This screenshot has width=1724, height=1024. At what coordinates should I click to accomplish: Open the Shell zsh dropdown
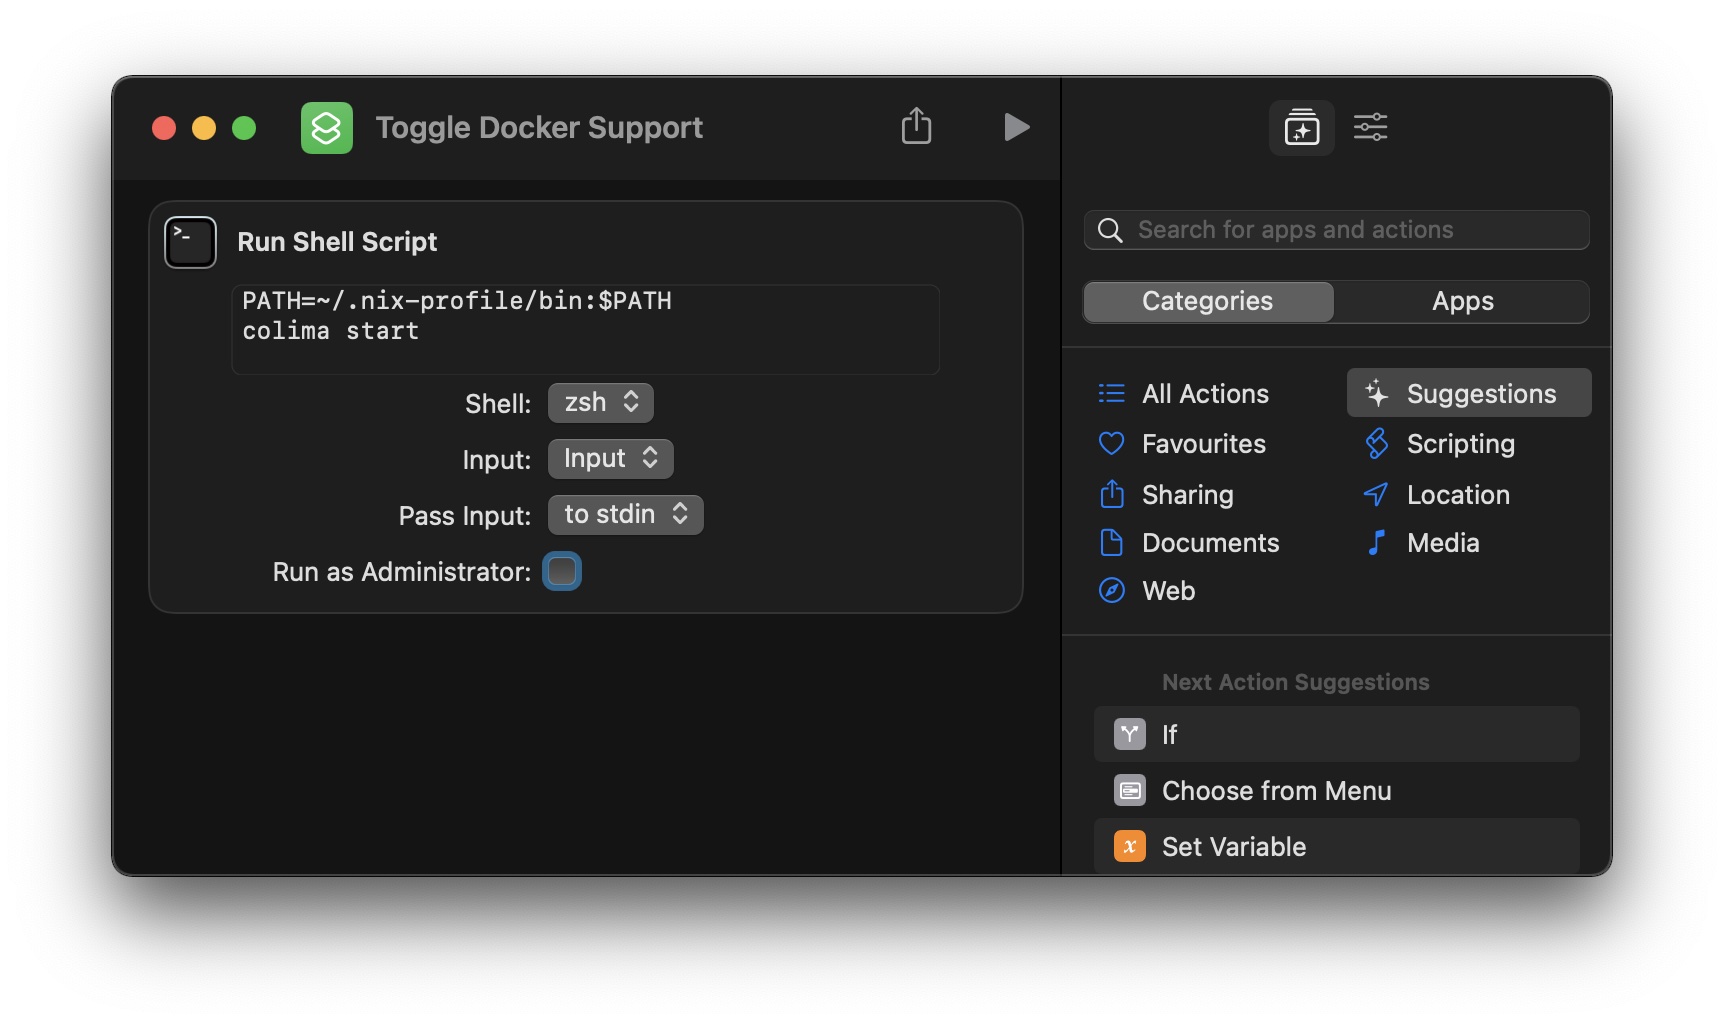pyautogui.click(x=600, y=403)
